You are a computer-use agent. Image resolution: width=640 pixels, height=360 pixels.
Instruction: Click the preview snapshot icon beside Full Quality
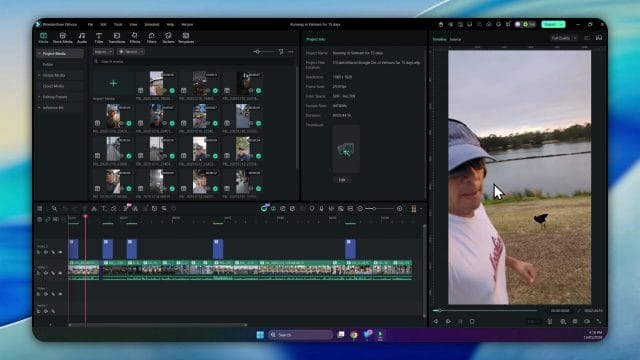(x=599, y=38)
